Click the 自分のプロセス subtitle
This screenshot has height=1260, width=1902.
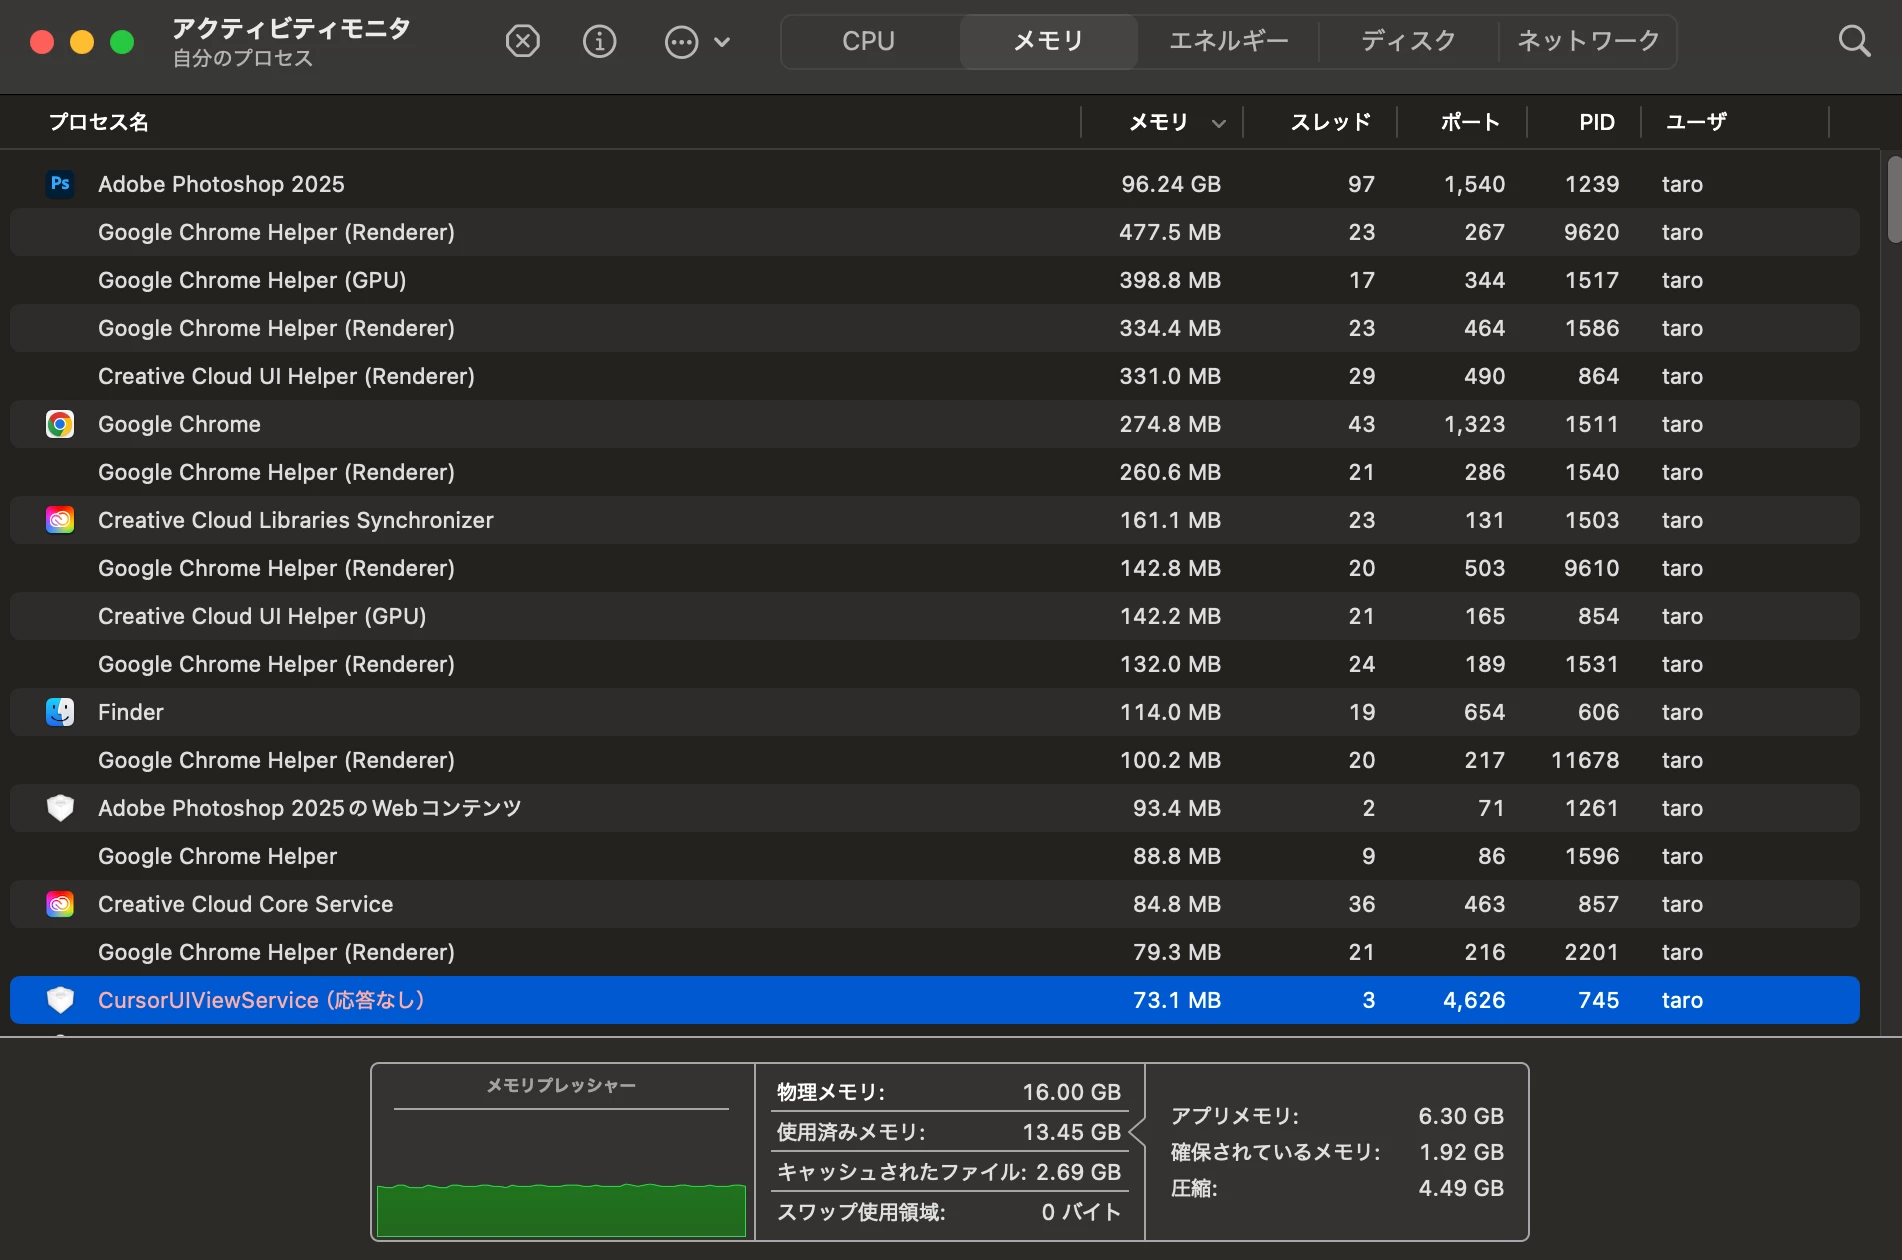point(243,58)
